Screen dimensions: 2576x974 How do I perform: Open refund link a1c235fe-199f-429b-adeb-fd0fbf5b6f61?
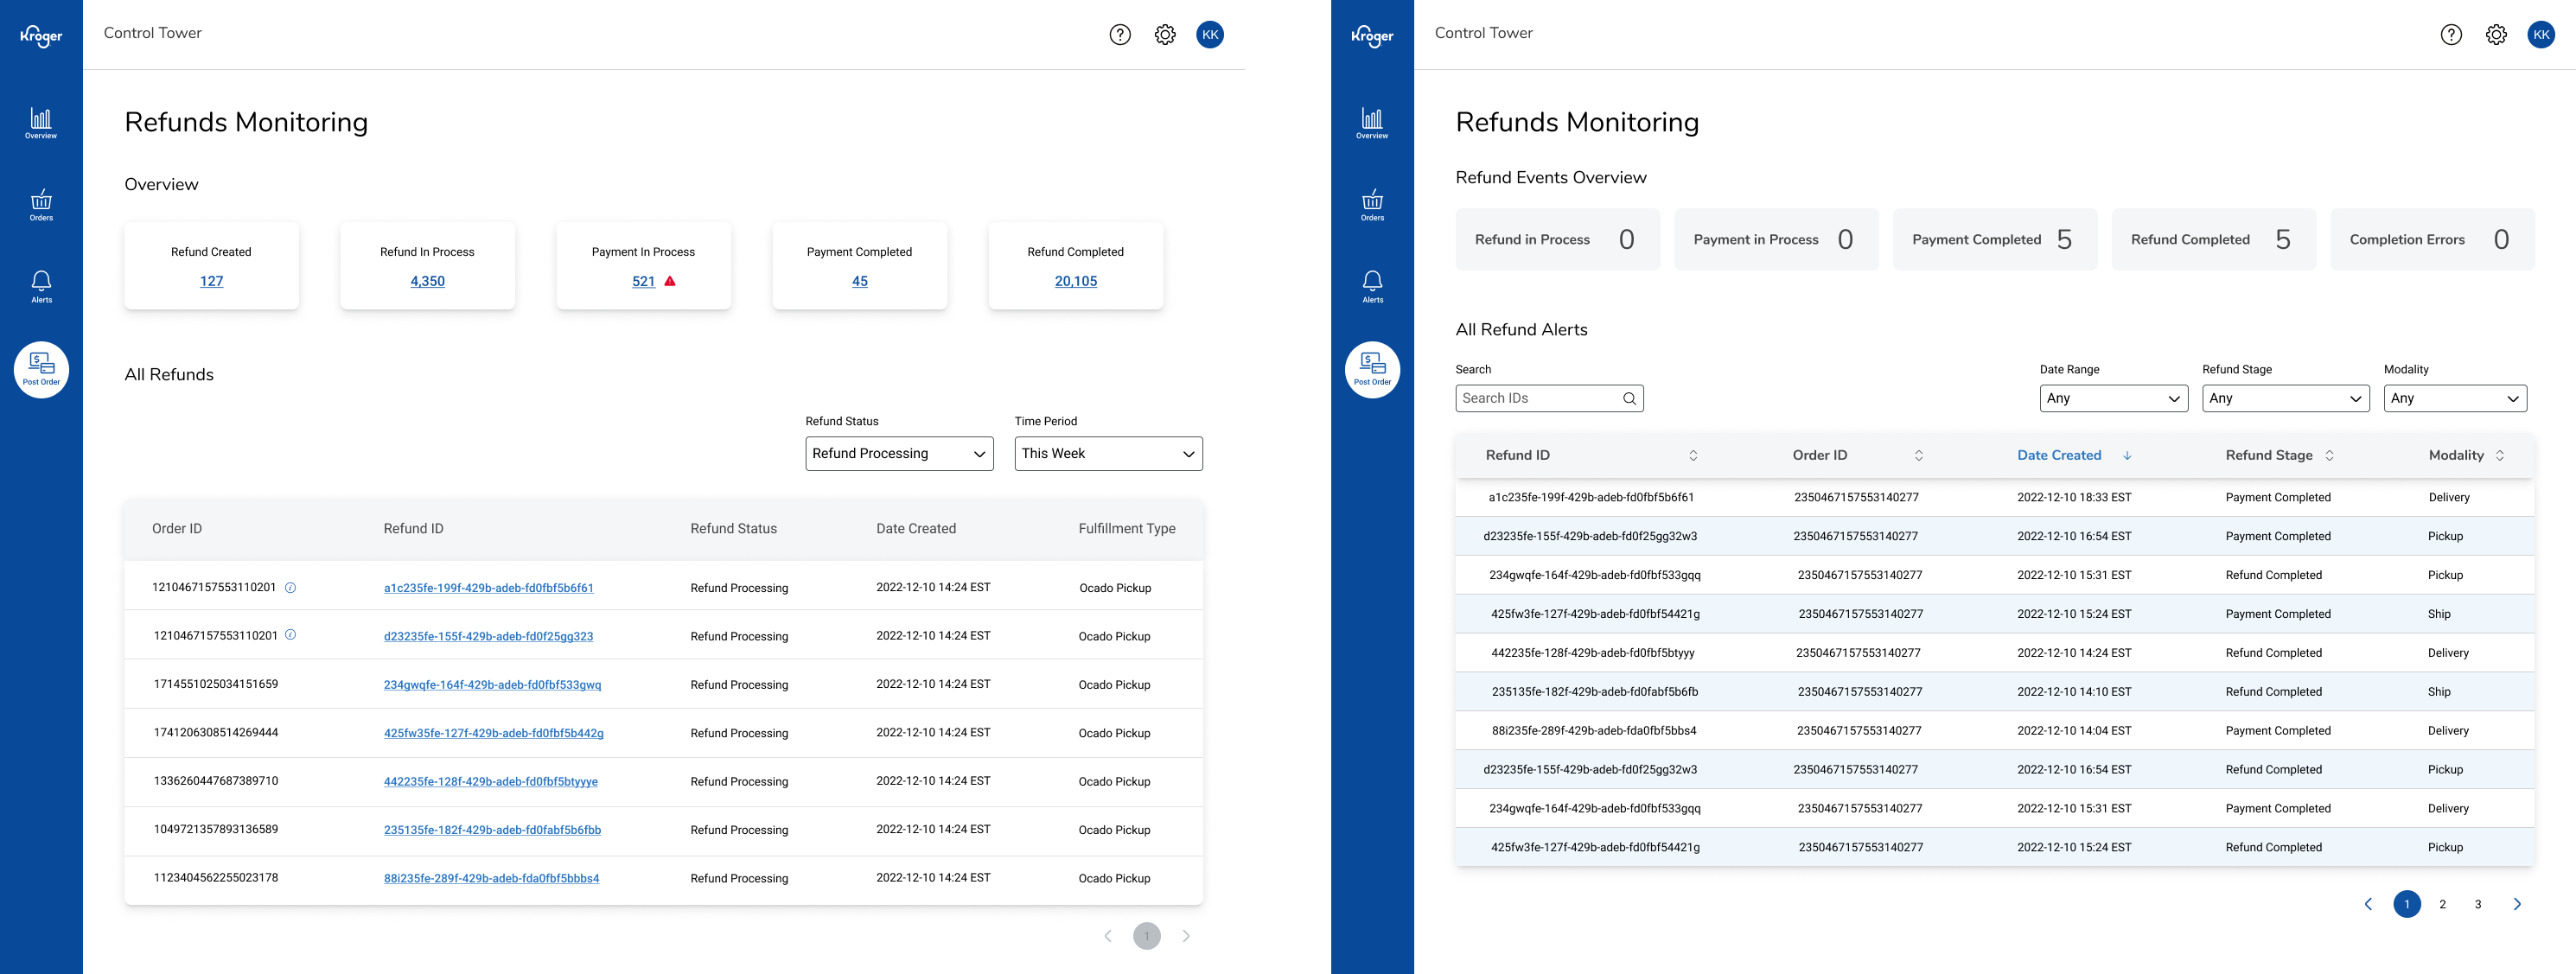488,588
